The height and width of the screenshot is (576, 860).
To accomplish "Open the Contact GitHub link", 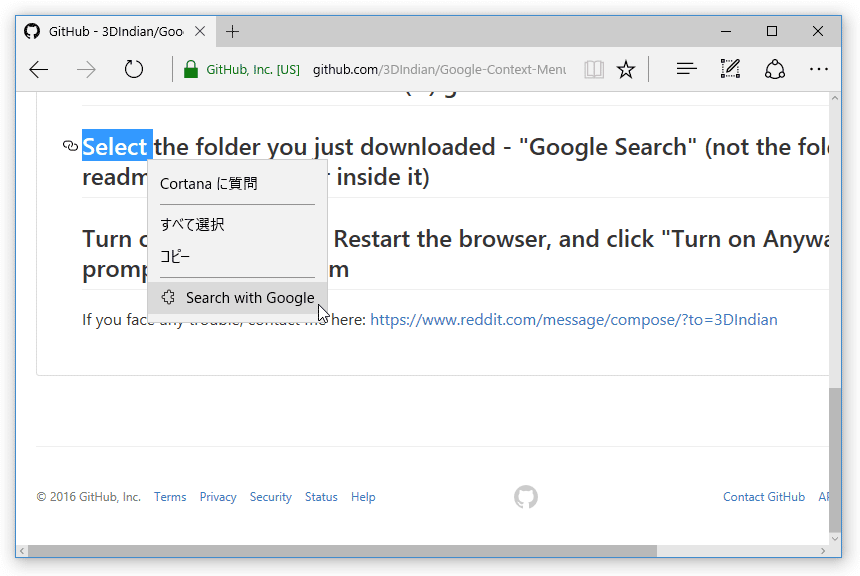I will tap(763, 497).
